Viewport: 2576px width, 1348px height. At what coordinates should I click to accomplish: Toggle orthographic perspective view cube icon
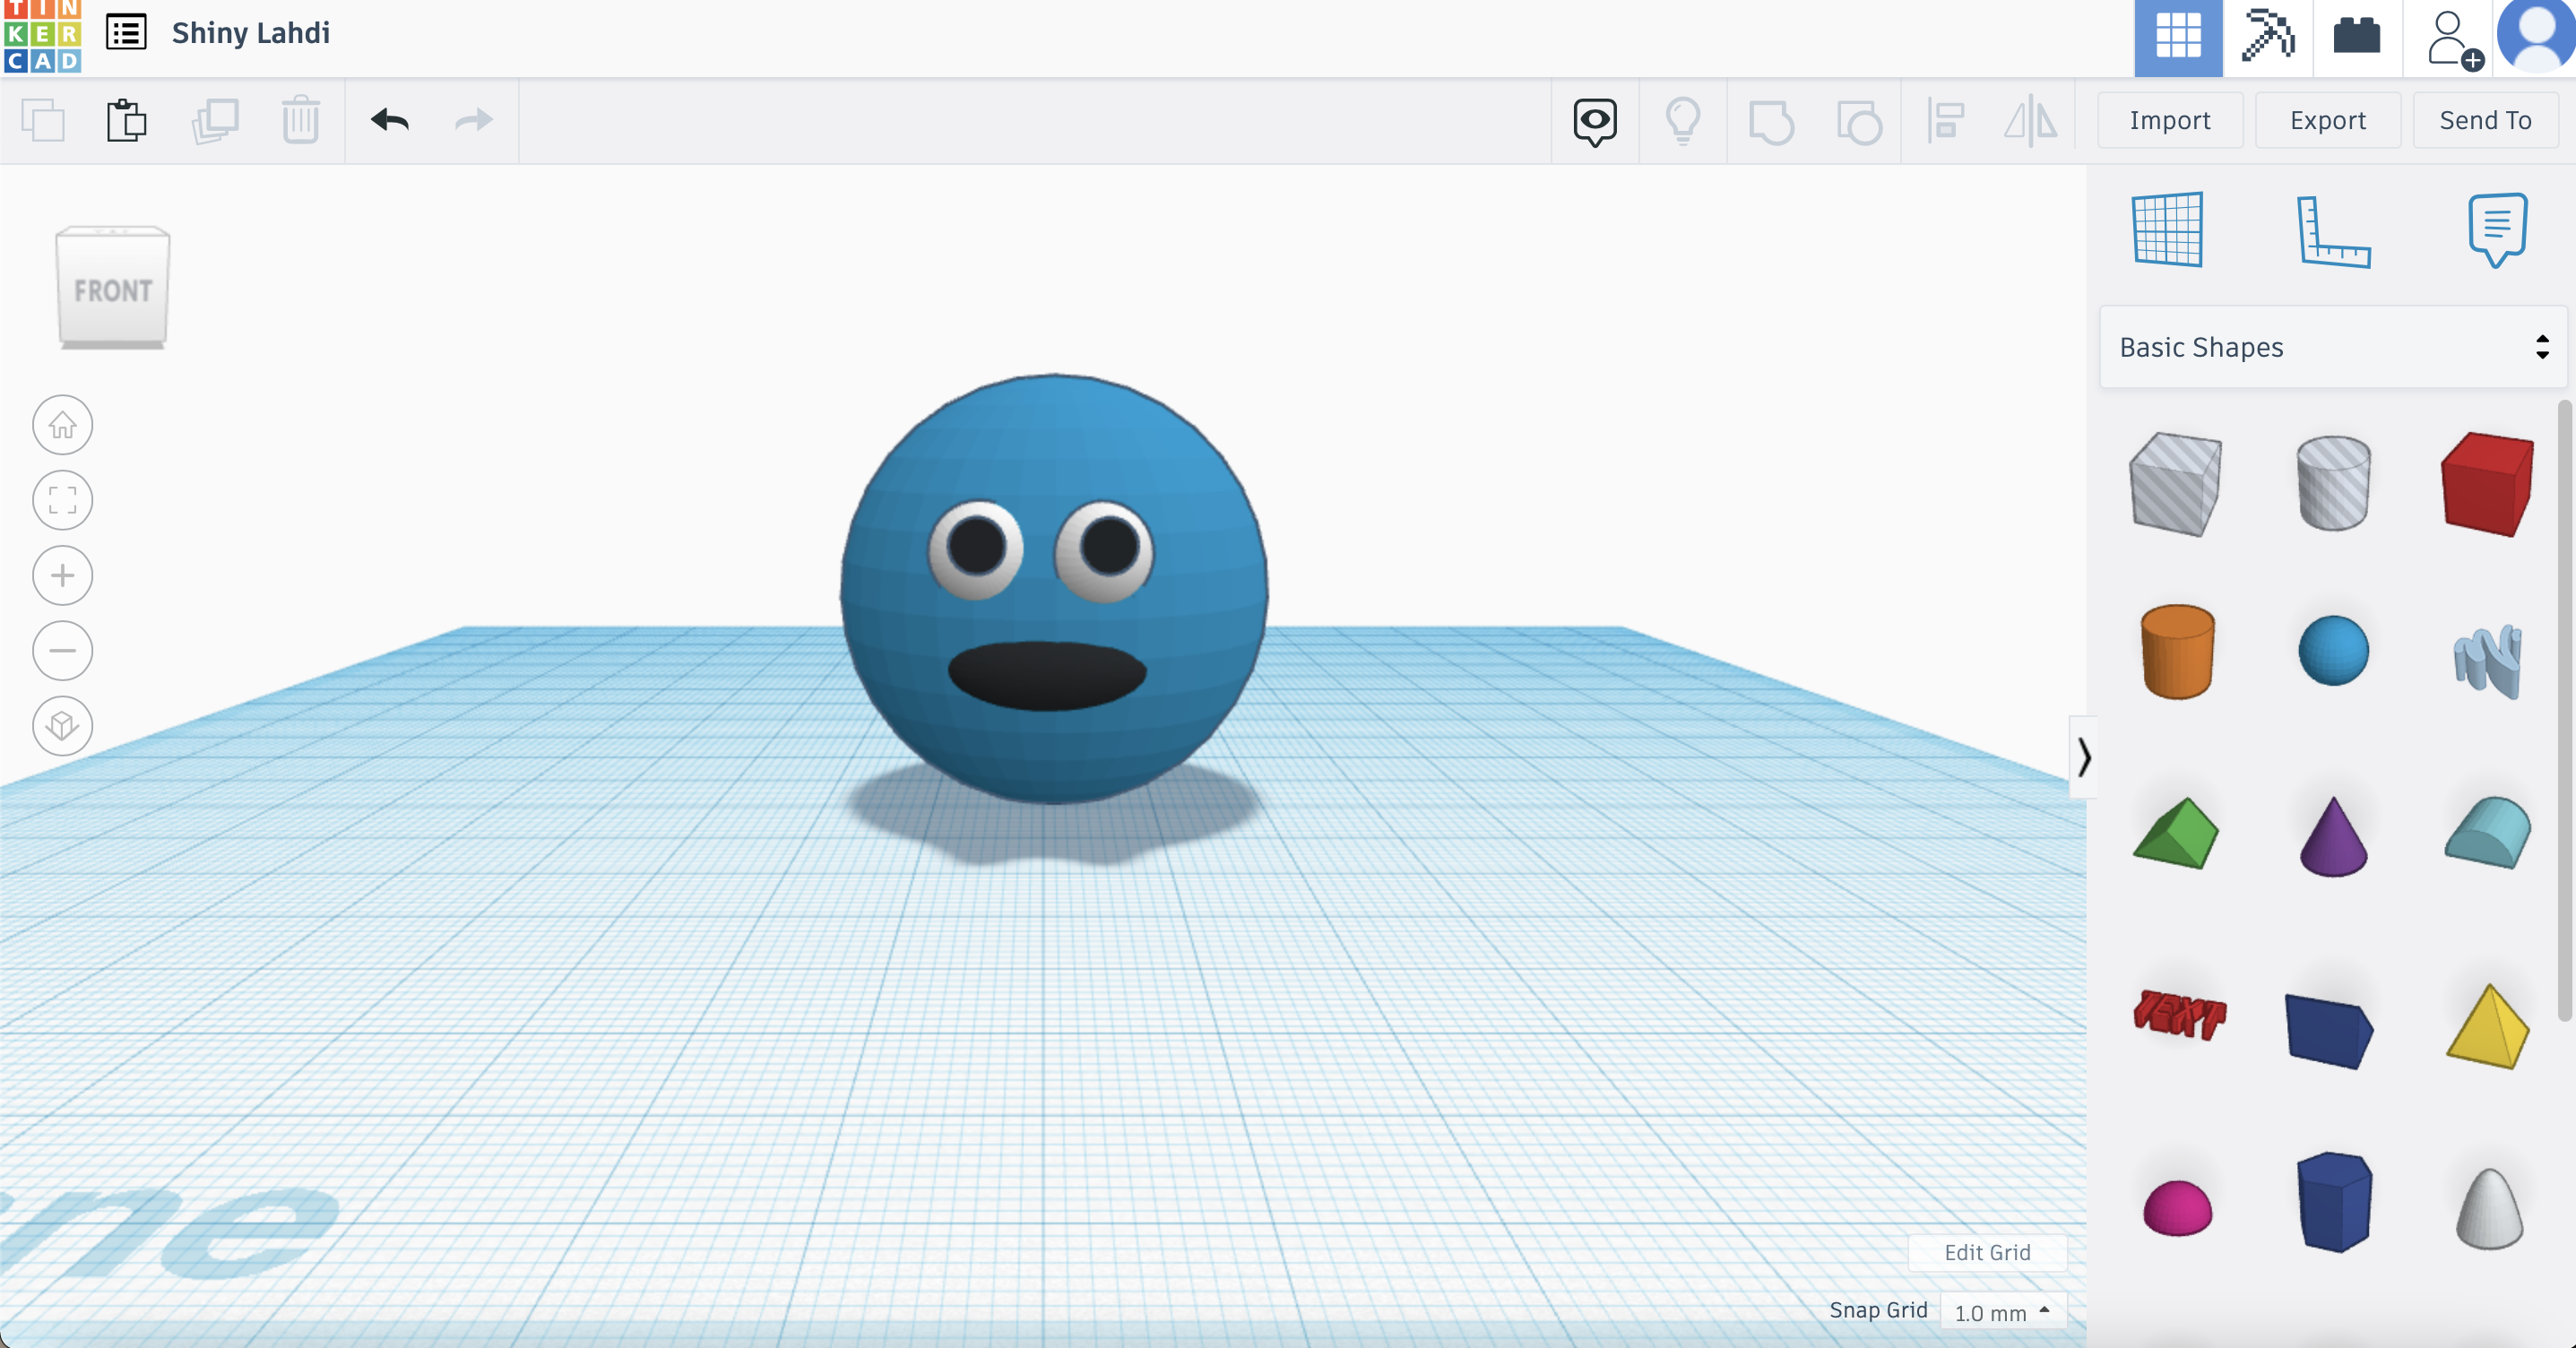62,725
